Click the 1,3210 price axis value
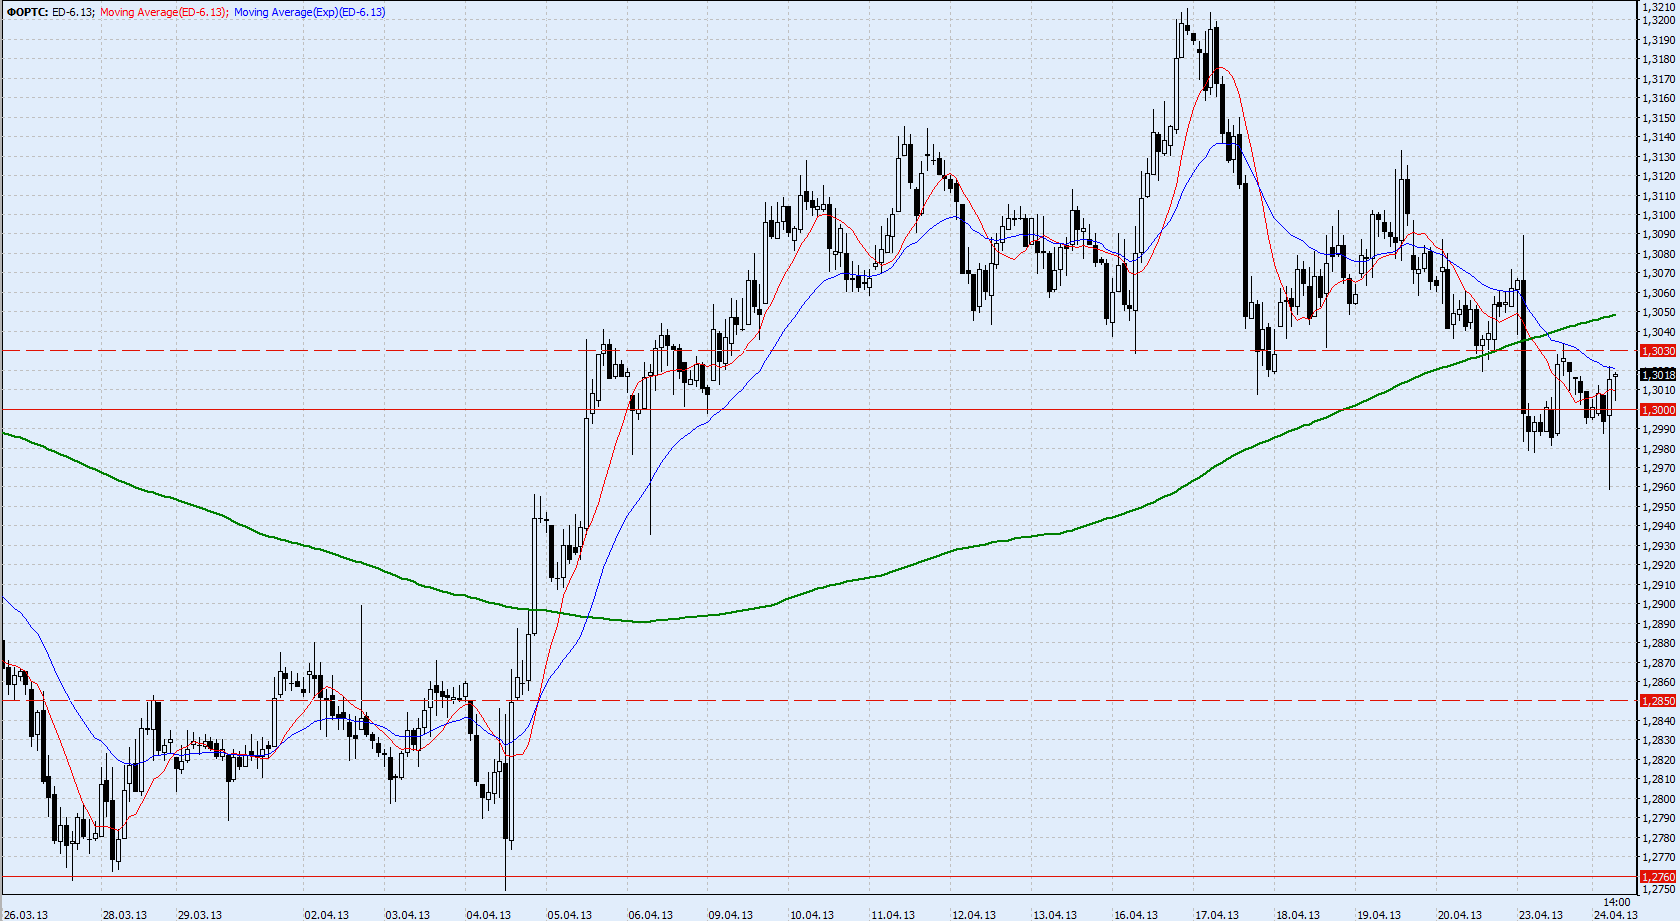The height and width of the screenshot is (921, 1680). click(1659, 7)
